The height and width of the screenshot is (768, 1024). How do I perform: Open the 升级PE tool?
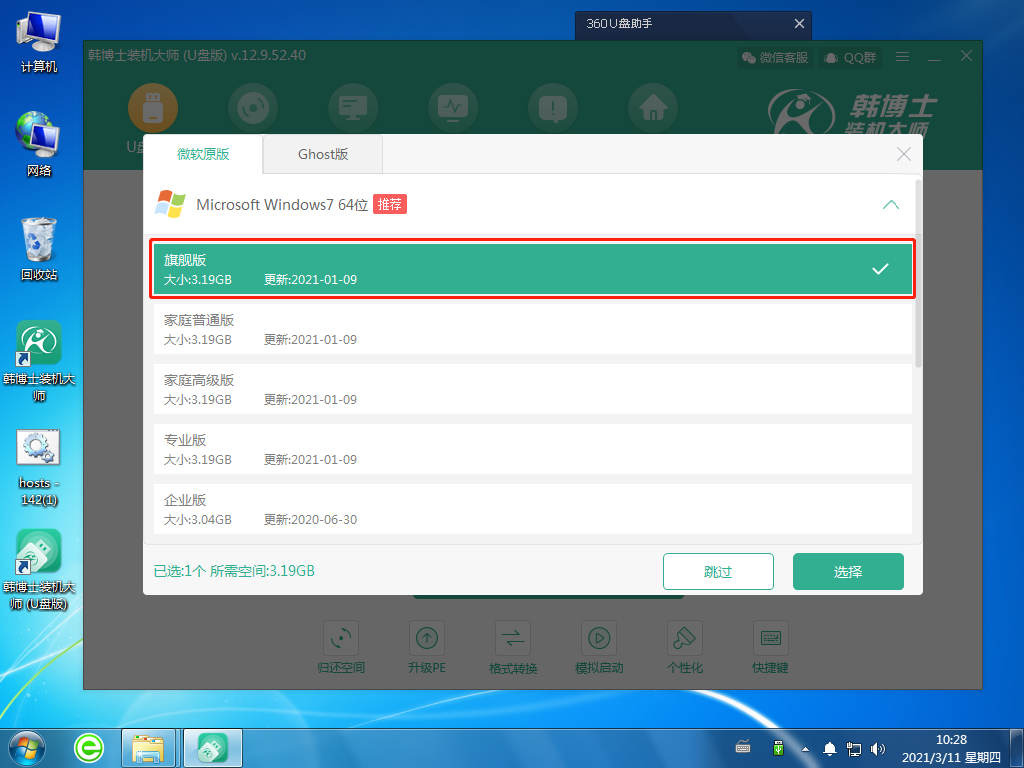pos(427,639)
